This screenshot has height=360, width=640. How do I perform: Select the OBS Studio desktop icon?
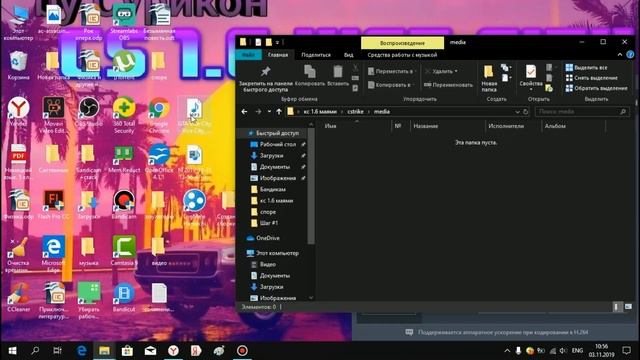pyautogui.click(x=89, y=112)
